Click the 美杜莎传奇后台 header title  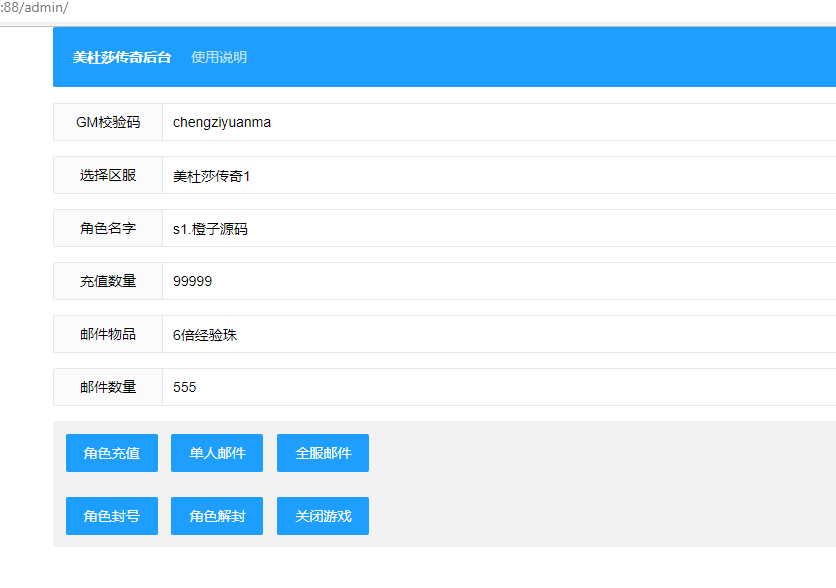(x=122, y=57)
